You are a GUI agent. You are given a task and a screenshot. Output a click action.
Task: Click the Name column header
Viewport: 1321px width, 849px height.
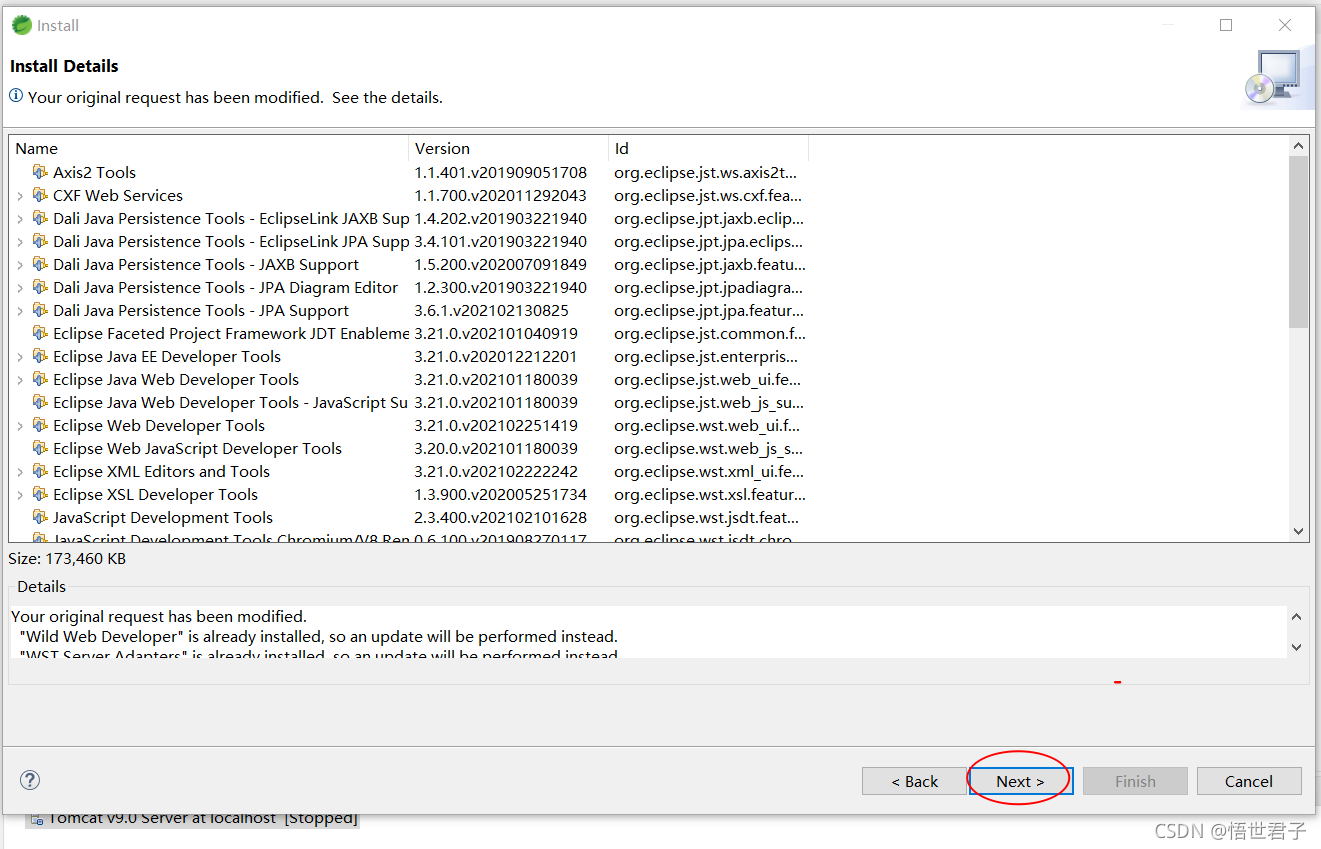[209, 148]
